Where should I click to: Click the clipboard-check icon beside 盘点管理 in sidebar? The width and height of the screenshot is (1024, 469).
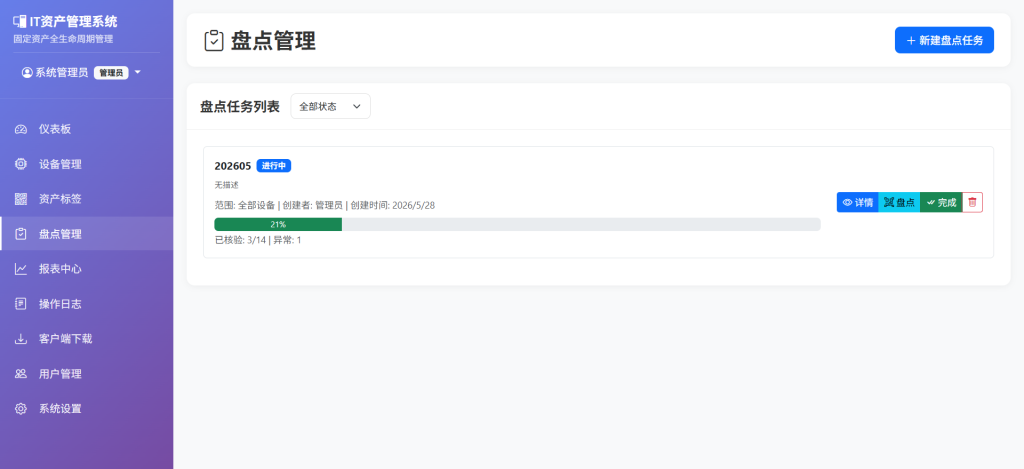[21, 234]
